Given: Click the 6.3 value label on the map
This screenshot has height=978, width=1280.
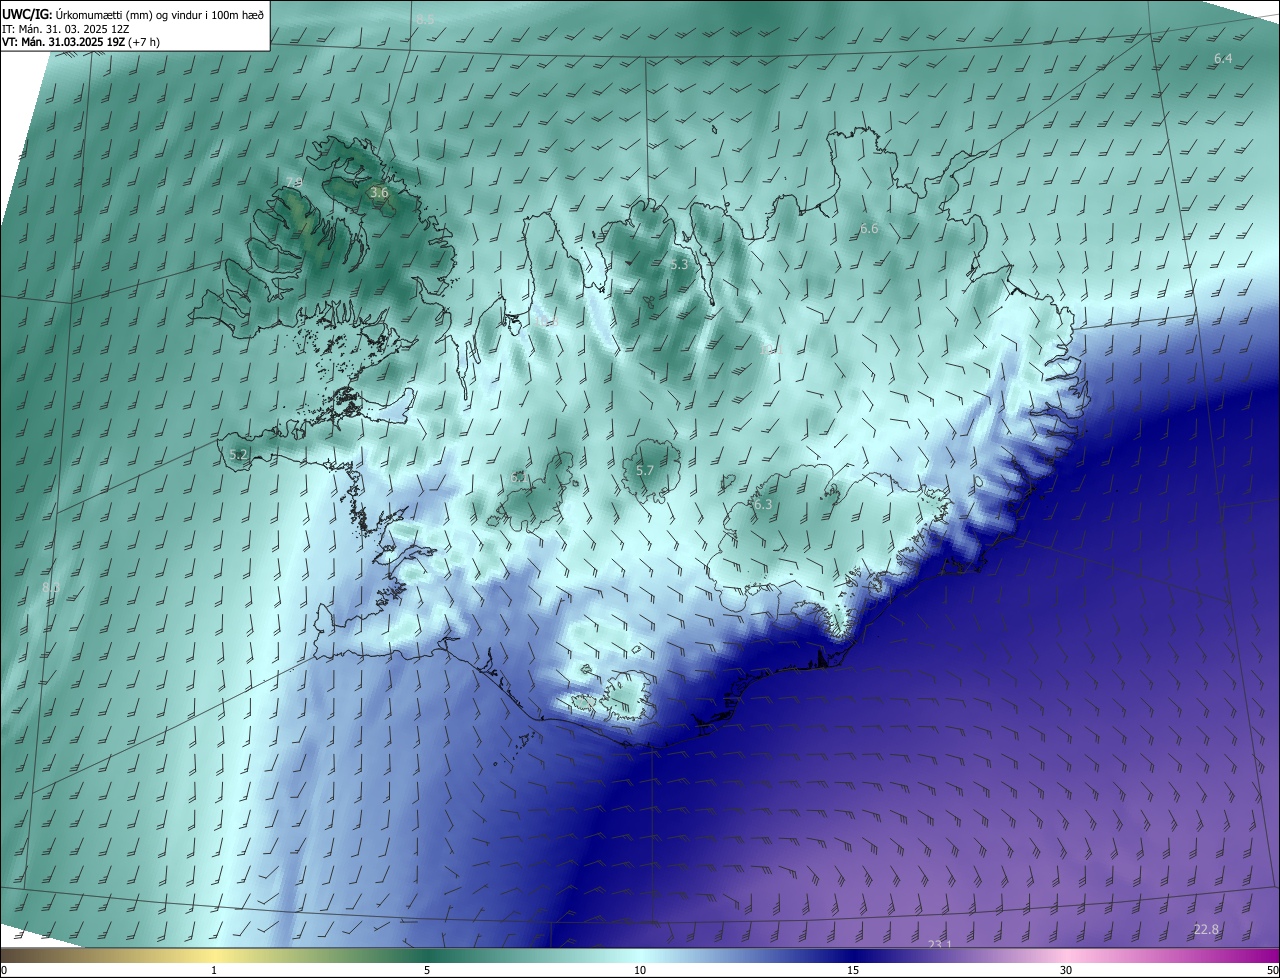Looking at the screenshot, I should (x=764, y=505).
